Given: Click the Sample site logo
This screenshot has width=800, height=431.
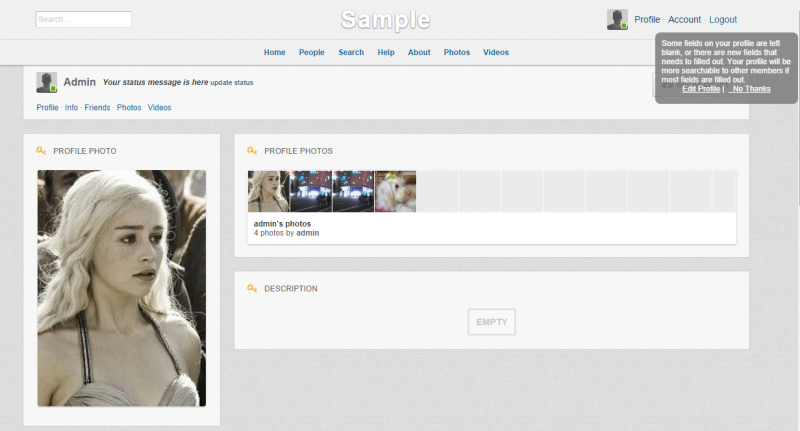Looking at the screenshot, I should tap(386, 20).
